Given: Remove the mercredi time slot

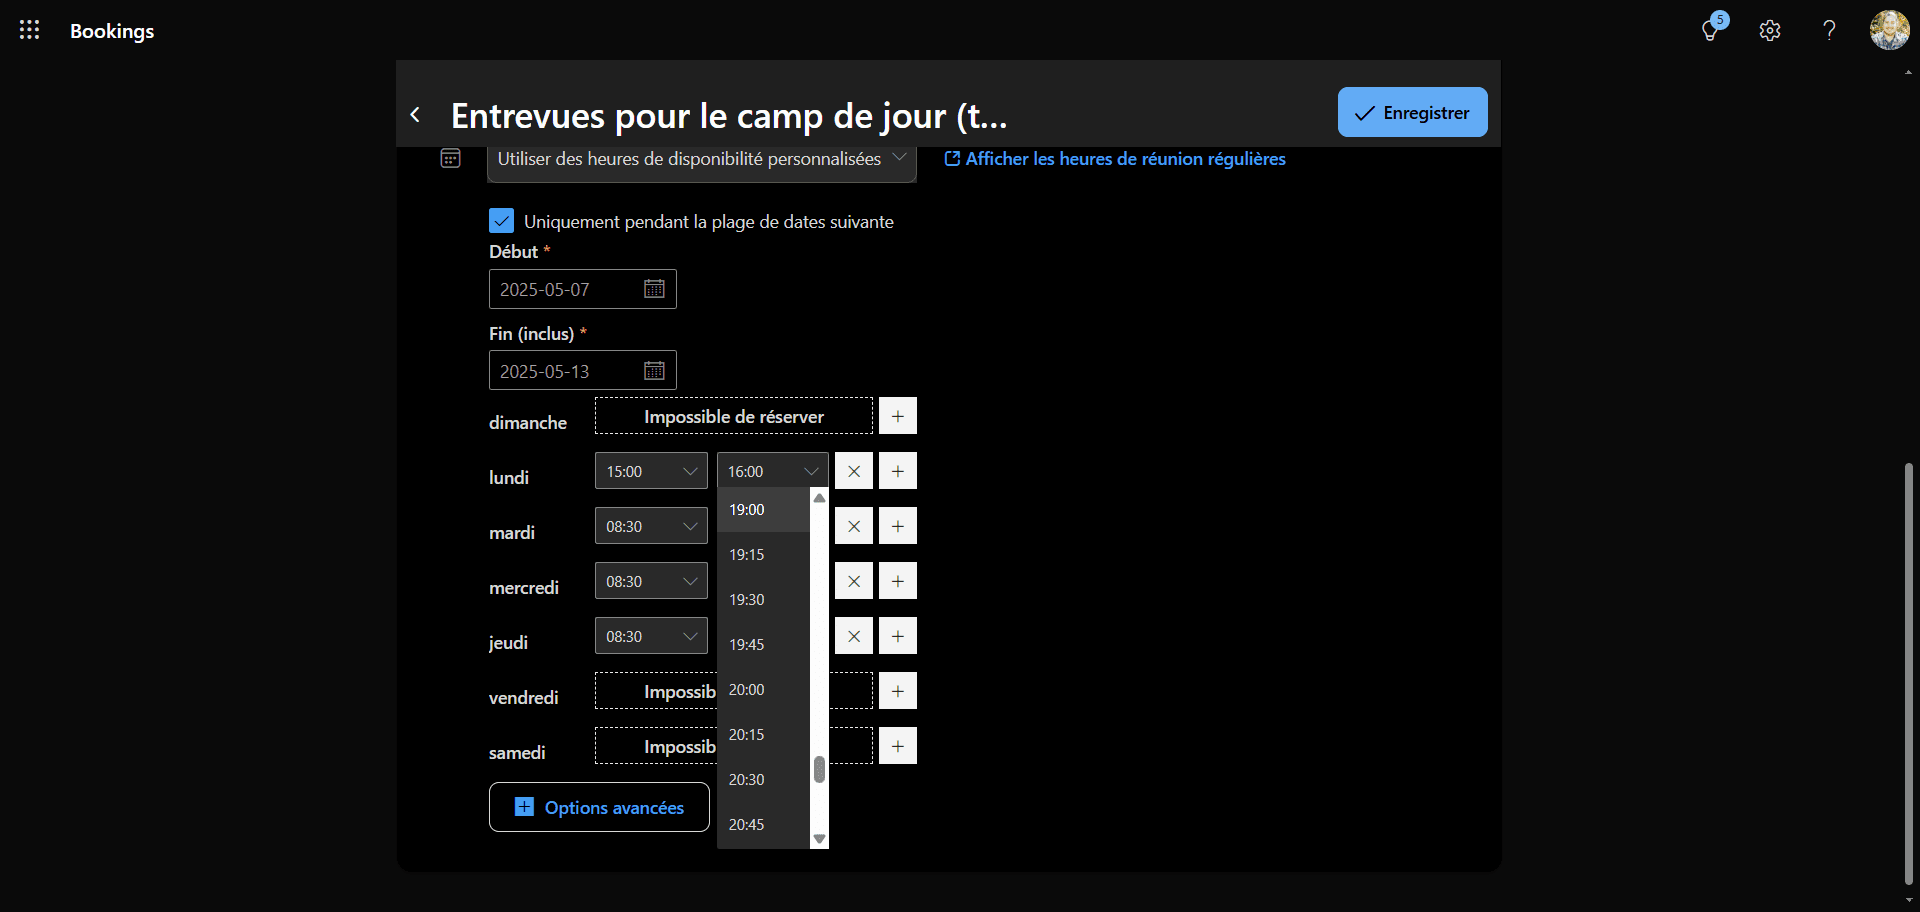Looking at the screenshot, I should 854,581.
